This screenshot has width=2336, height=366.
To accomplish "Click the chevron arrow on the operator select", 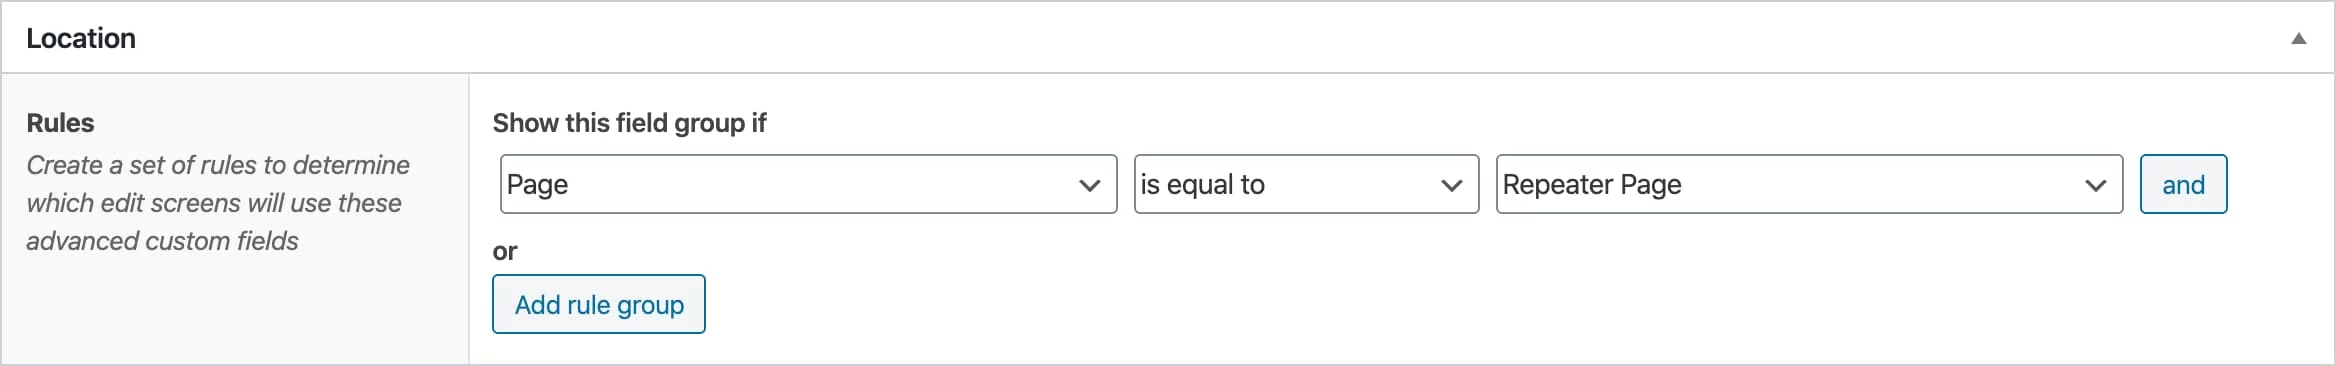I will point(1451,185).
